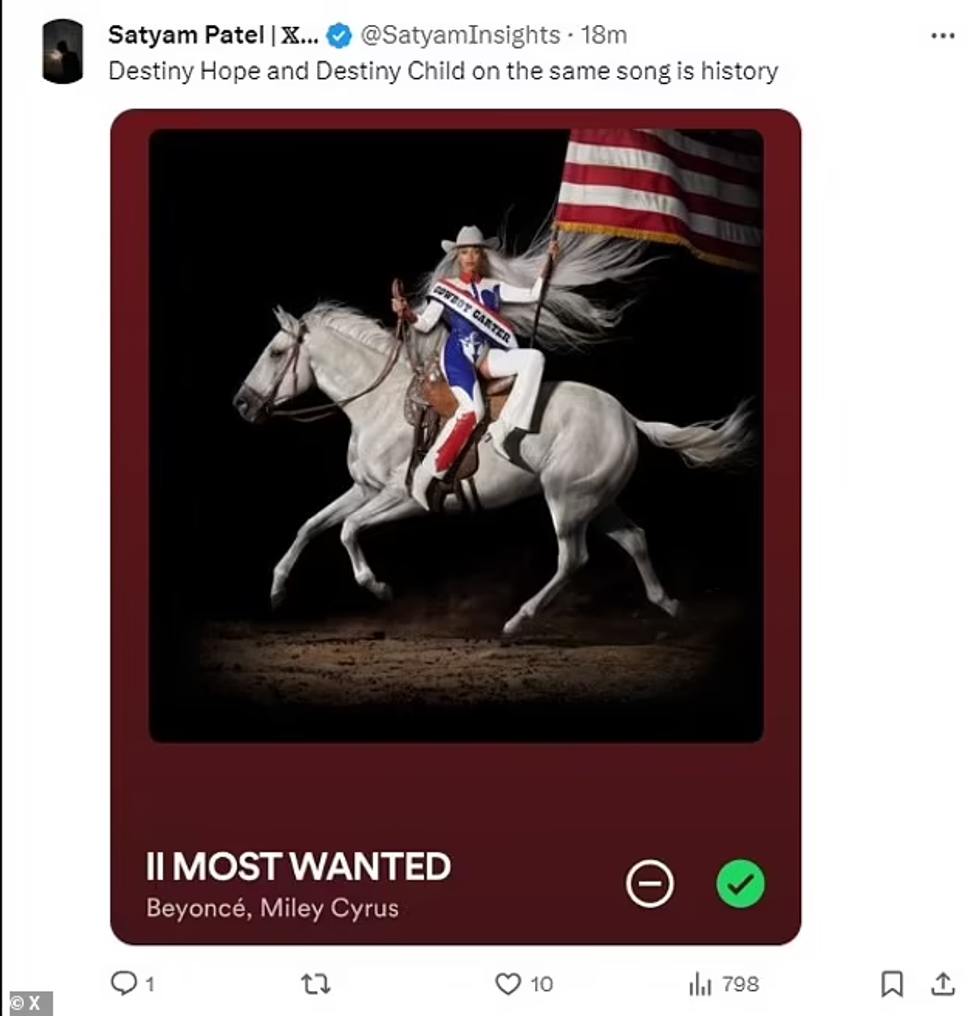The height and width of the screenshot is (1016, 980).
Task: Click the tweet text about Destiny Hope
Action: coord(442,71)
